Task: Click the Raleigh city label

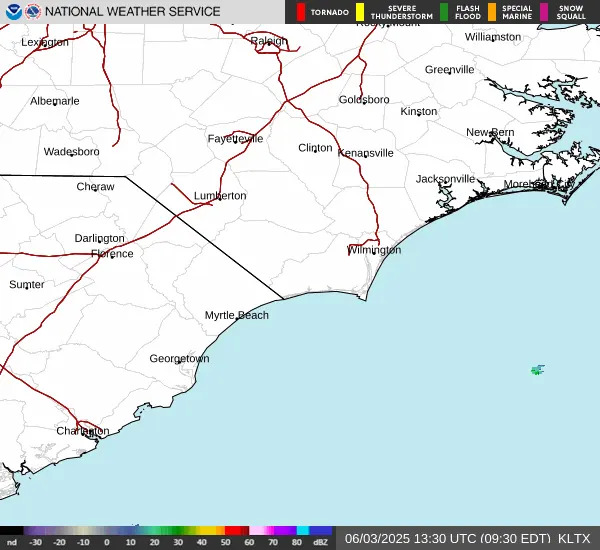Action: point(269,40)
